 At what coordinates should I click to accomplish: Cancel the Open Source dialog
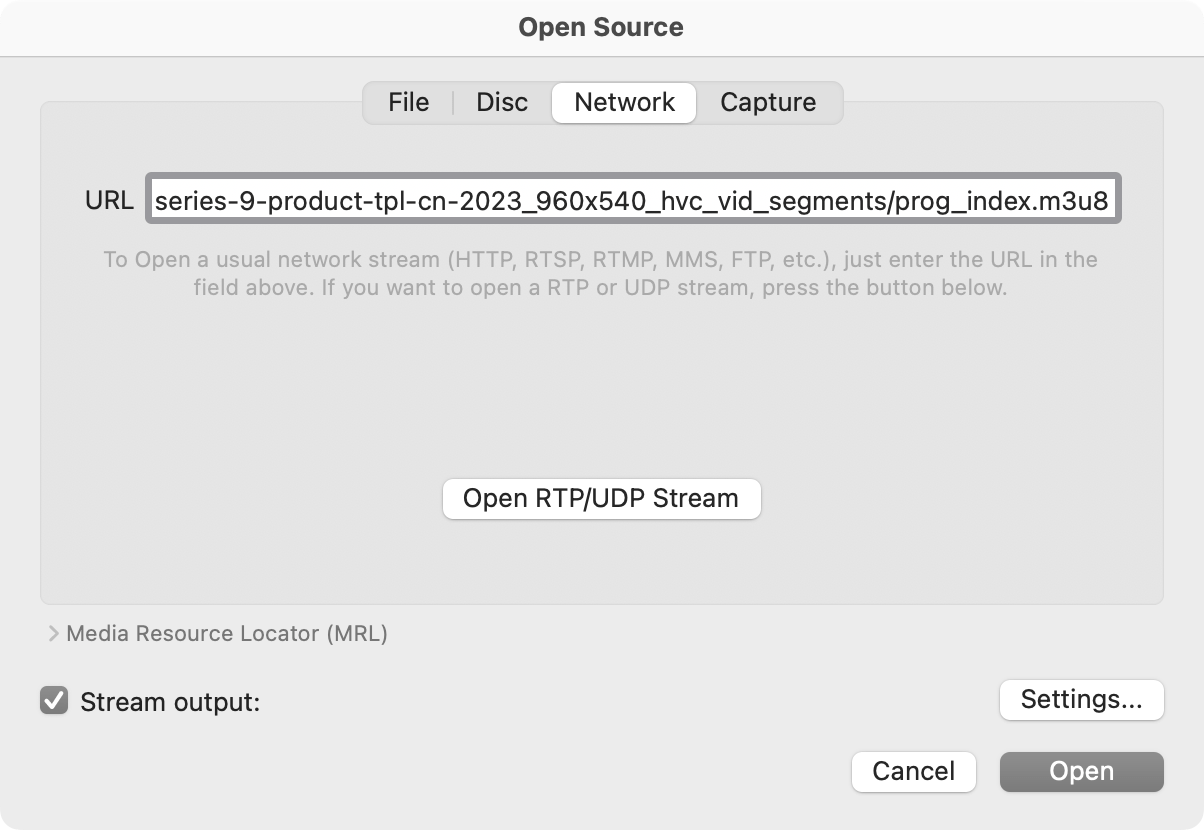(x=913, y=771)
